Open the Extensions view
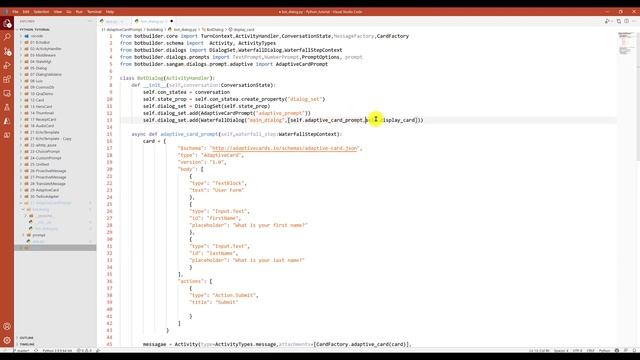640x360 pixels. (7, 79)
